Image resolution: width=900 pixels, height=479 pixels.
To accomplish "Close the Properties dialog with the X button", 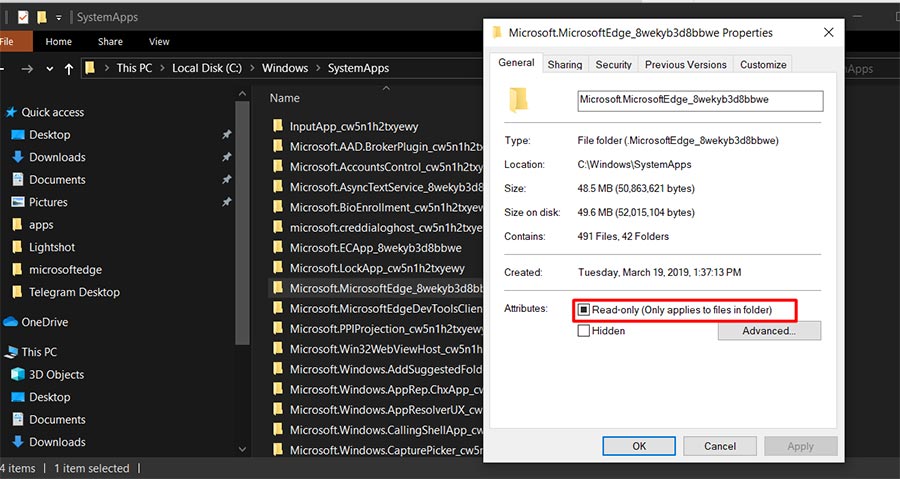I will click(x=829, y=33).
